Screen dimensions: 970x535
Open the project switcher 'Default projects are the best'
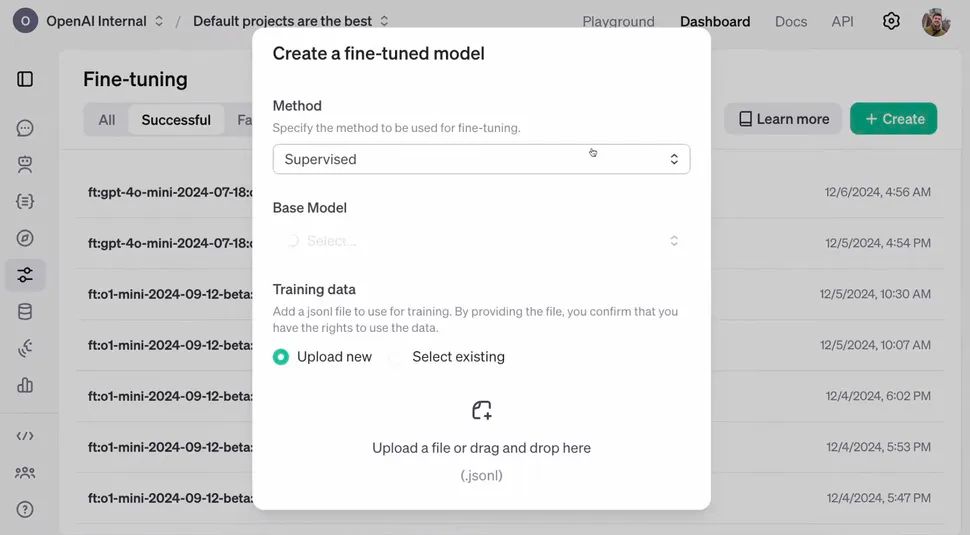[x=290, y=21]
